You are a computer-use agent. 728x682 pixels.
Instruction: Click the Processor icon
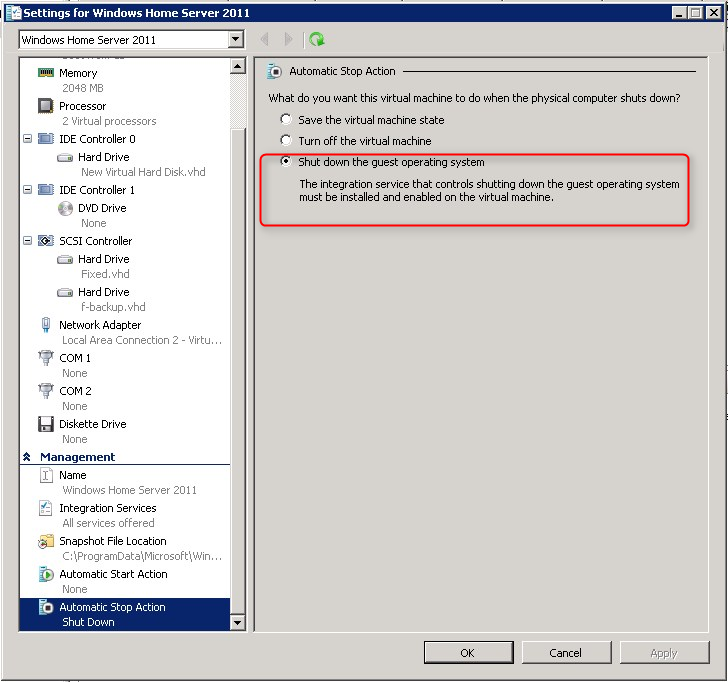(x=46, y=106)
